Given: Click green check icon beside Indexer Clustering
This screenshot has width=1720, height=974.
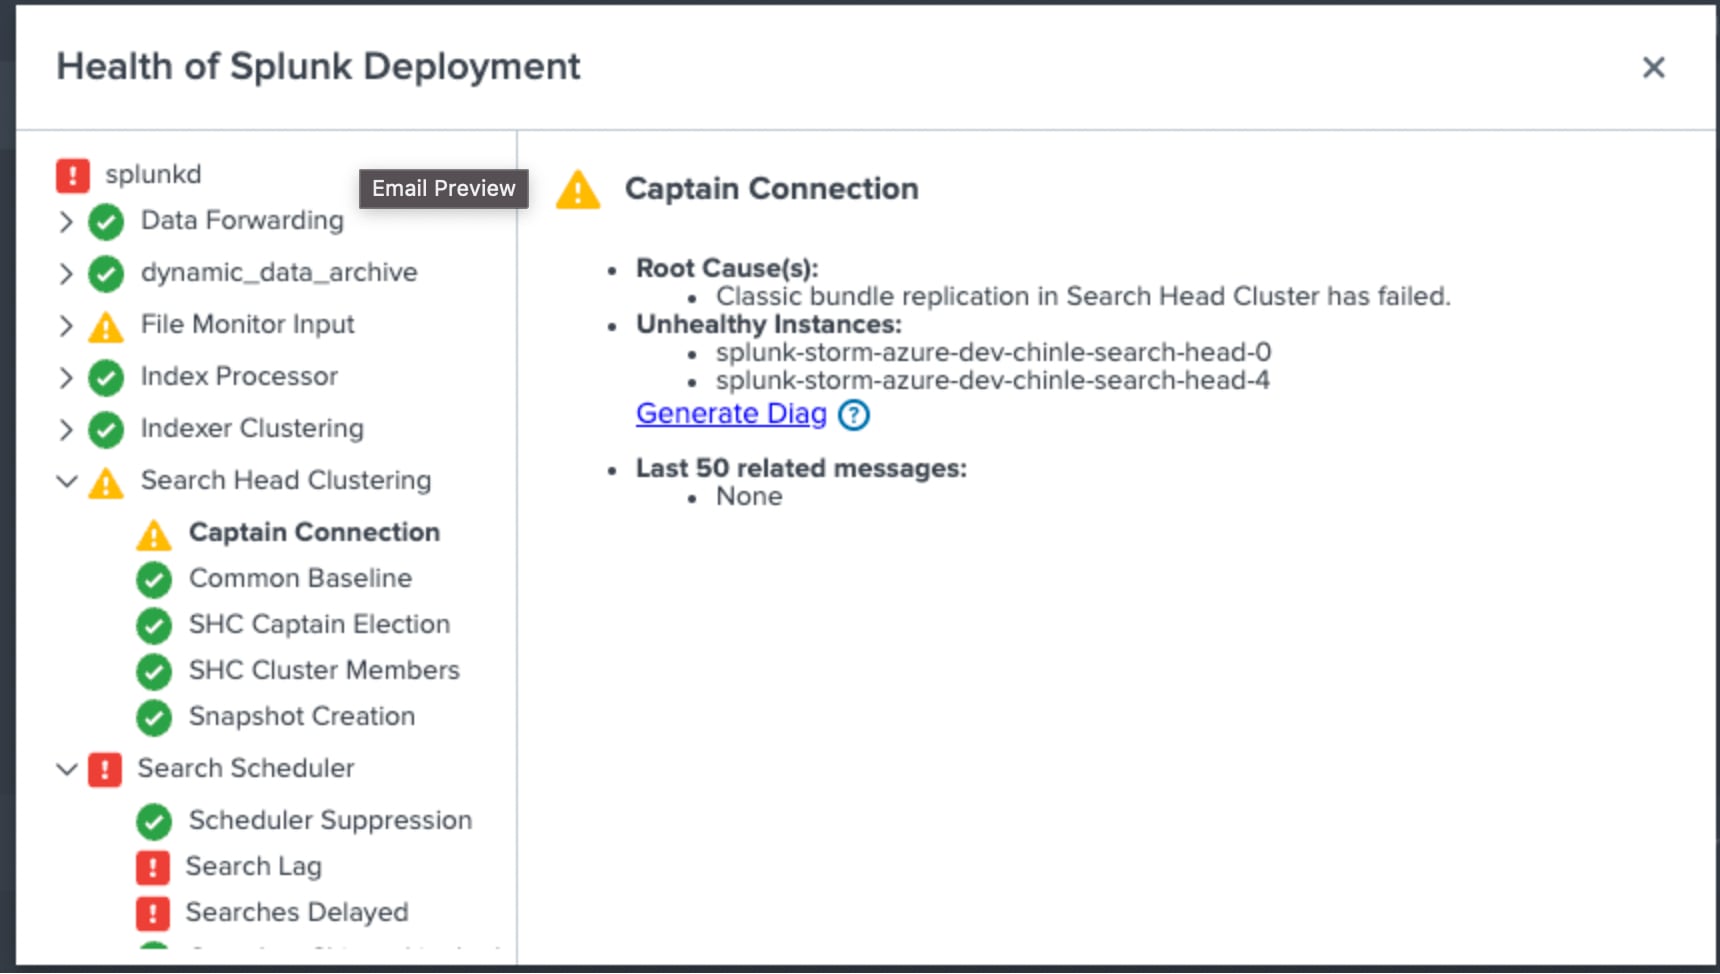Looking at the screenshot, I should click(106, 429).
